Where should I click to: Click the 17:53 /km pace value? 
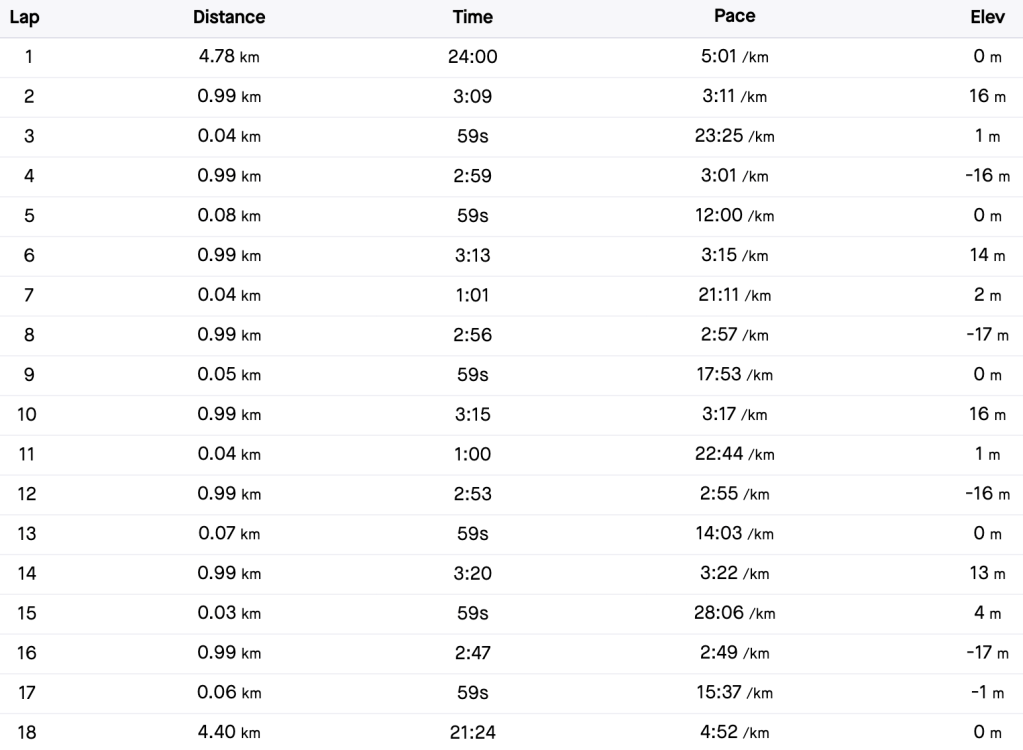pos(735,375)
